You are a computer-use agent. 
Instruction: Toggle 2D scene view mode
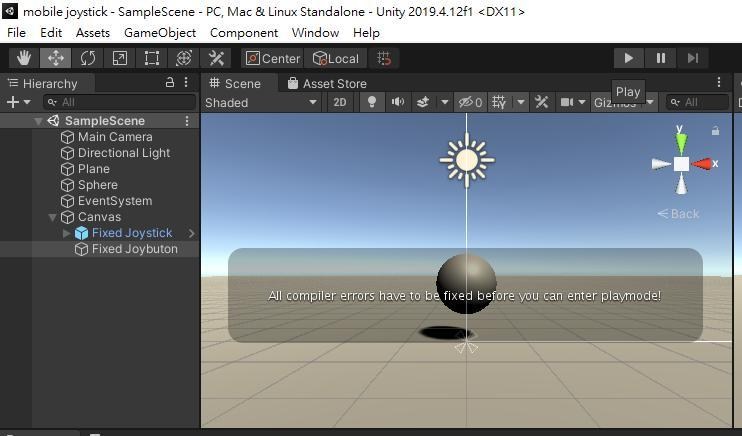coord(340,102)
